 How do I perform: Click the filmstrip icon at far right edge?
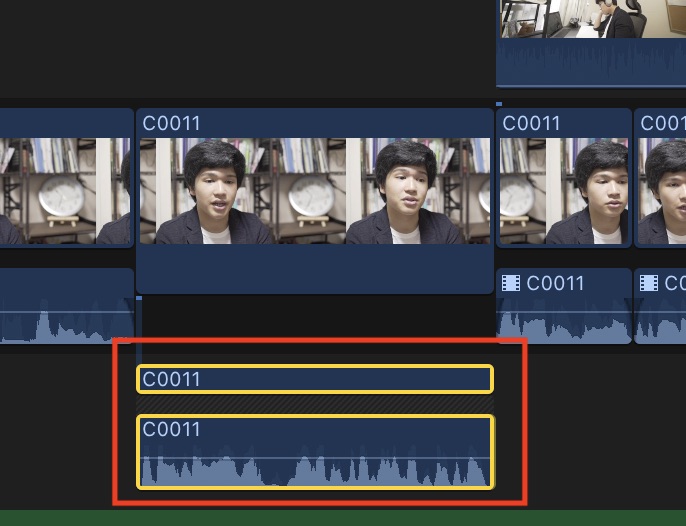coord(648,283)
